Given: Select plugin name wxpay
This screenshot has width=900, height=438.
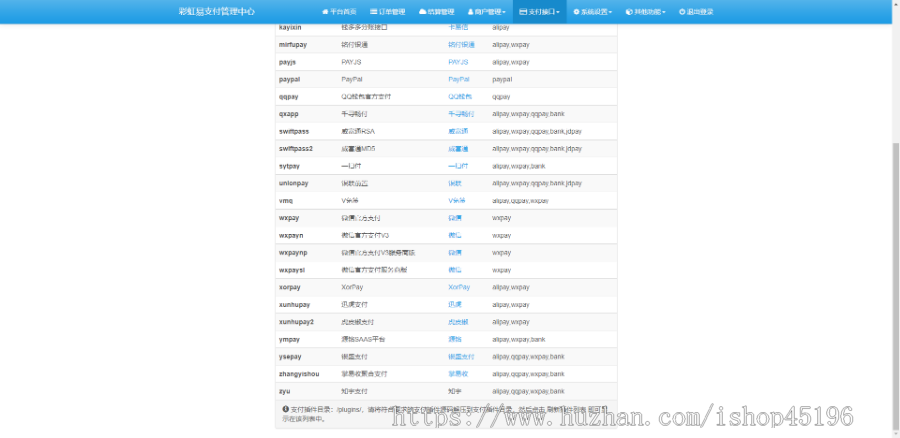Looking at the screenshot, I should (289, 218).
